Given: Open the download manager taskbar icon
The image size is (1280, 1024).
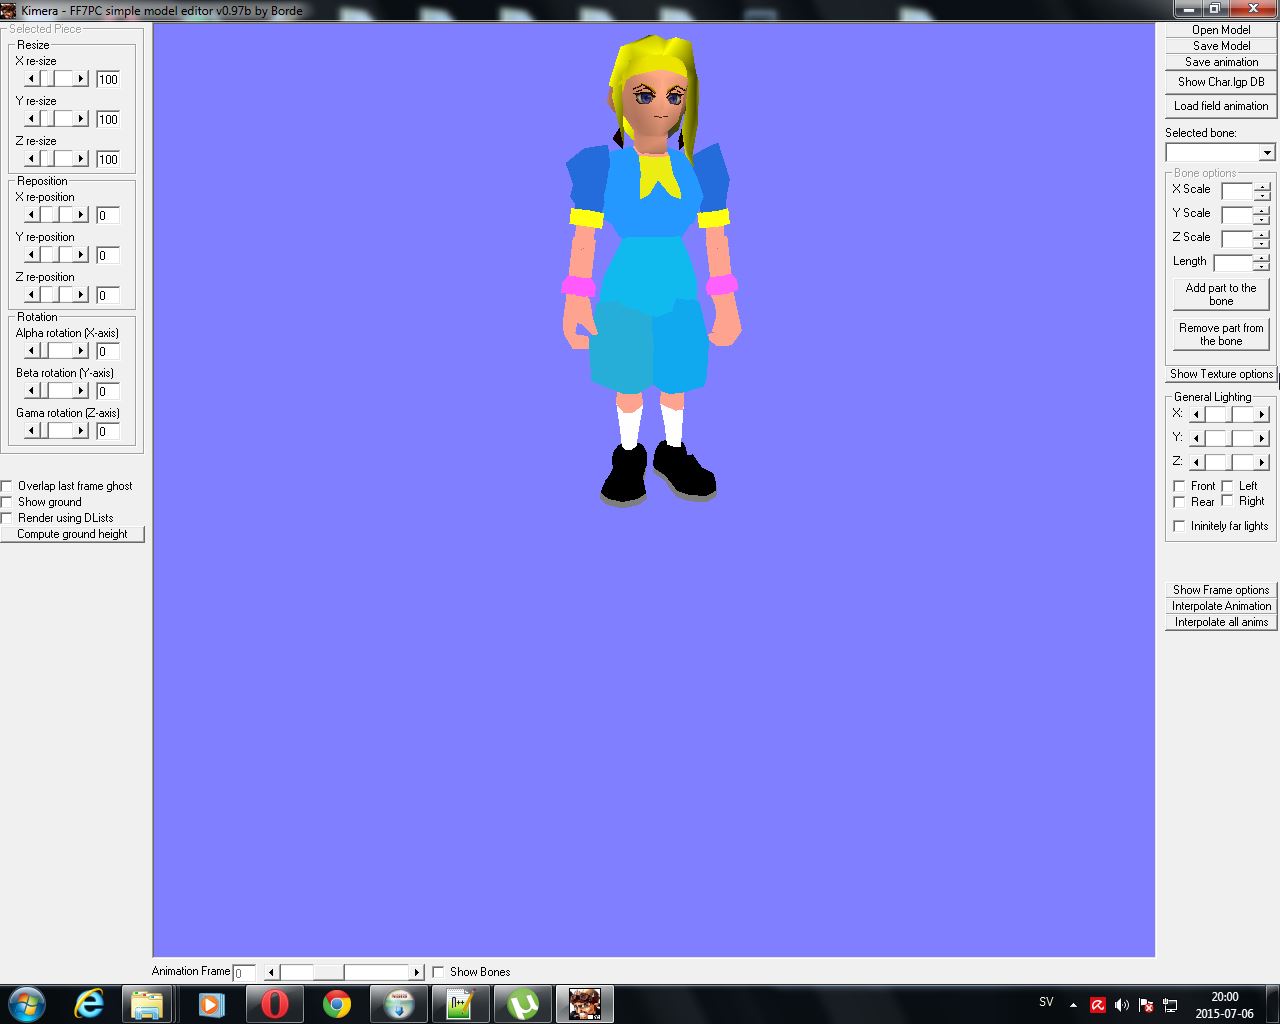Looking at the screenshot, I should [399, 1004].
